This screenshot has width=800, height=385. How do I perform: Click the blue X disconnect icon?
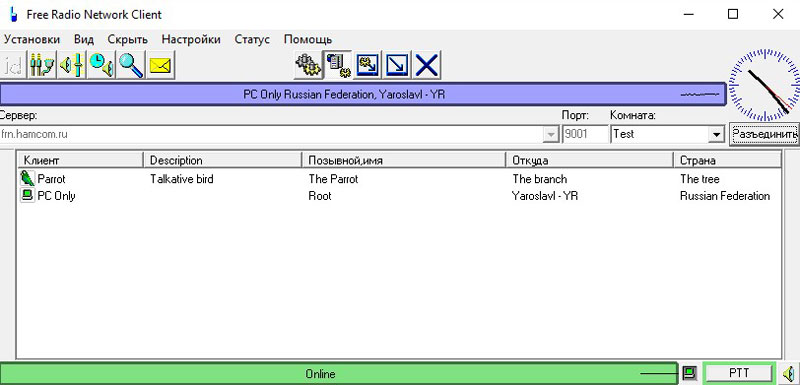[x=427, y=65]
